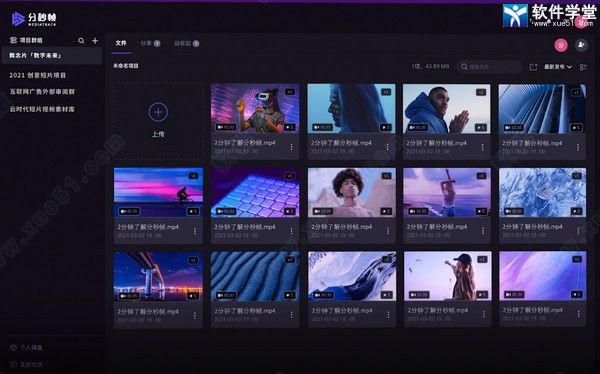Open the purple gradient video thumbnail
The height and width of the screenshot is (374, 600).
click(543, 276)
